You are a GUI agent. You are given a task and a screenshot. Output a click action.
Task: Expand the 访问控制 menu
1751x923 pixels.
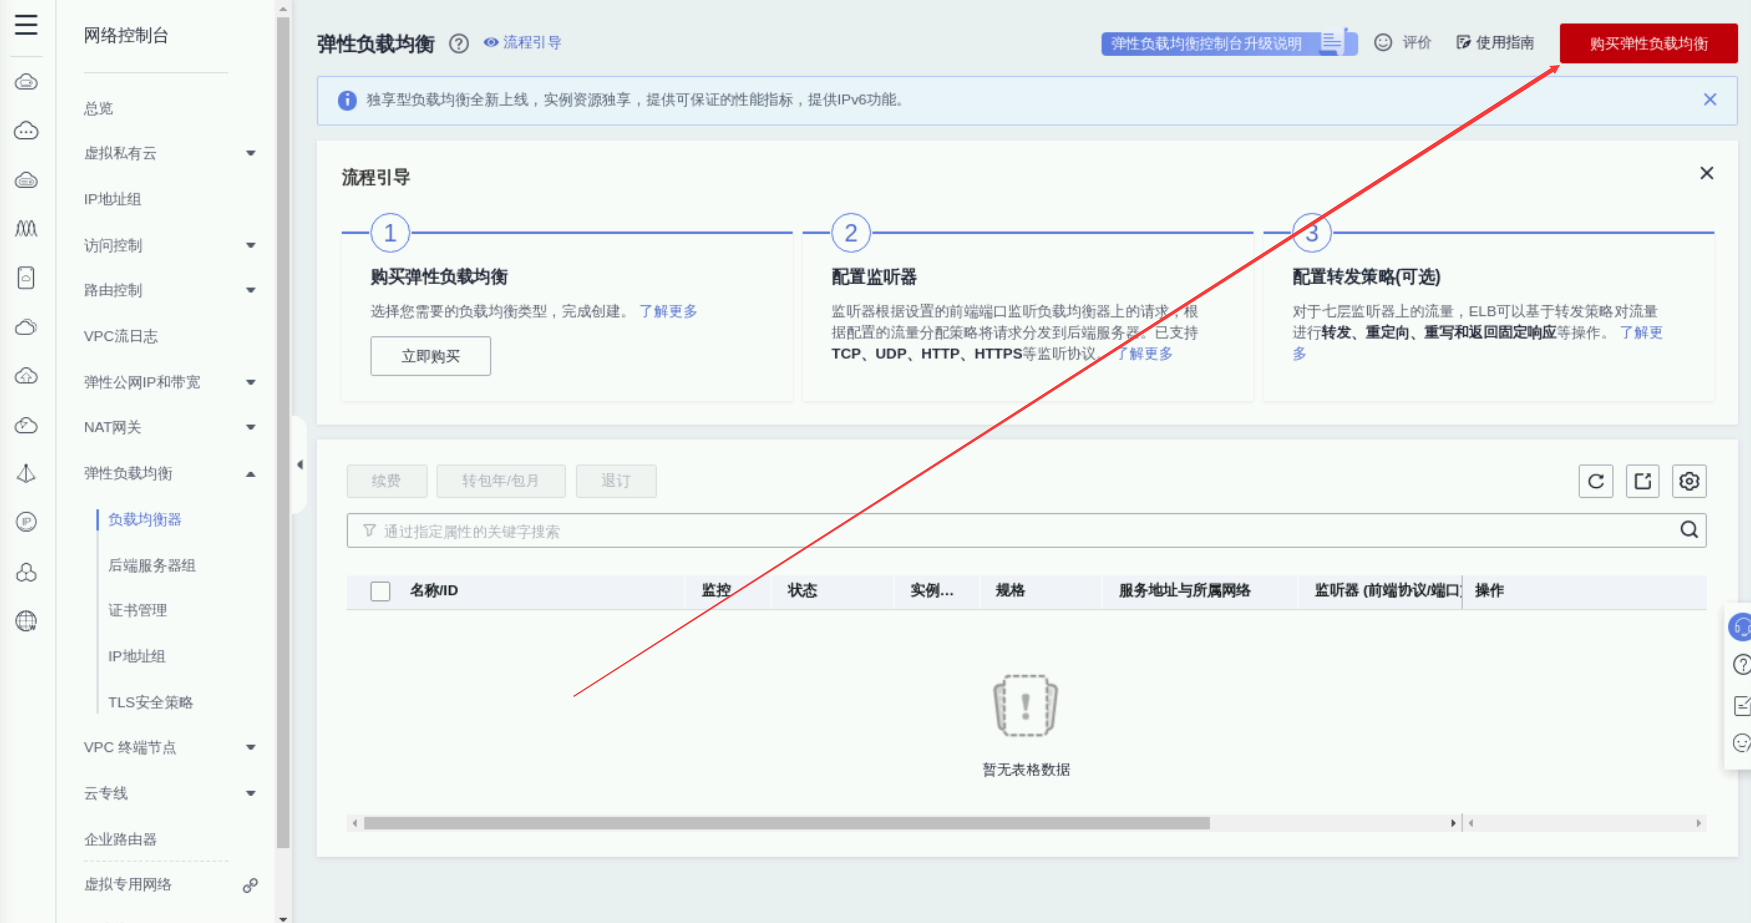point(251,245)
